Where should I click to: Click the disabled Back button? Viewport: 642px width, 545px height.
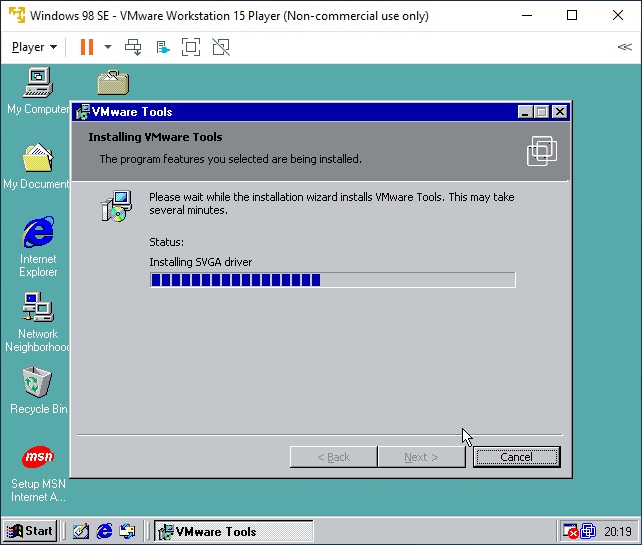[333, 457]
